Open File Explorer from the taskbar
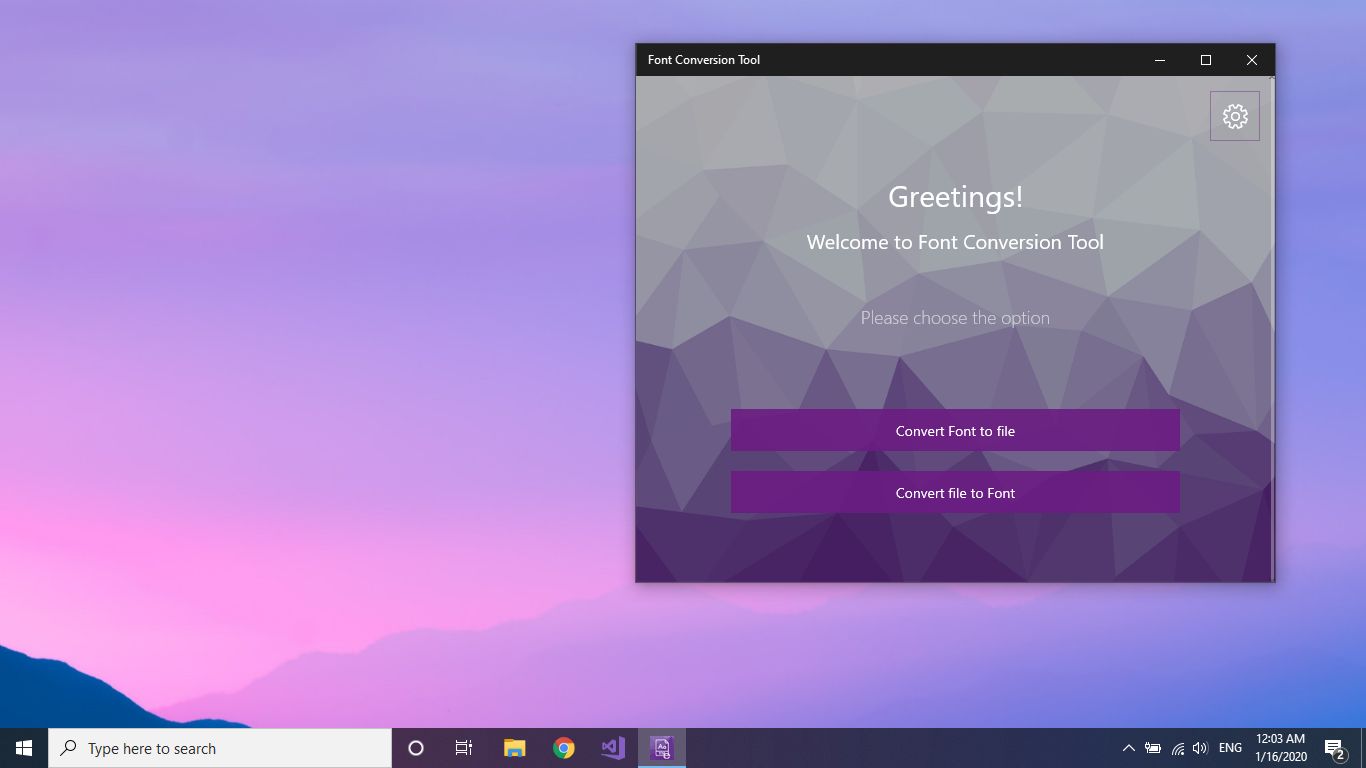The image size is (1366, 768). point(513,747)
